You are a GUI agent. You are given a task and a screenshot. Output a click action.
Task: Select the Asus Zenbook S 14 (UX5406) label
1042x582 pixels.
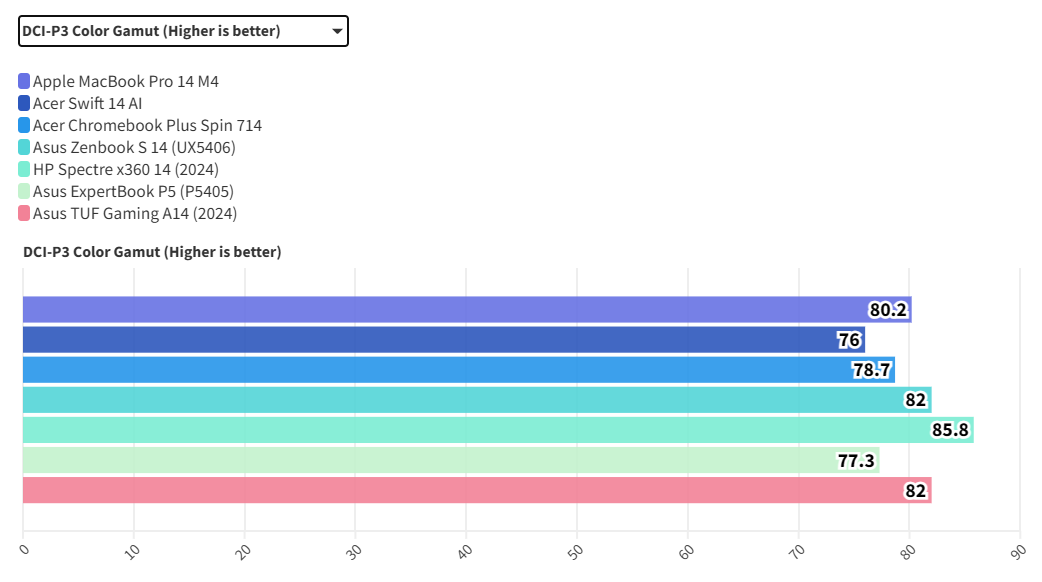[x=134, y=147]
